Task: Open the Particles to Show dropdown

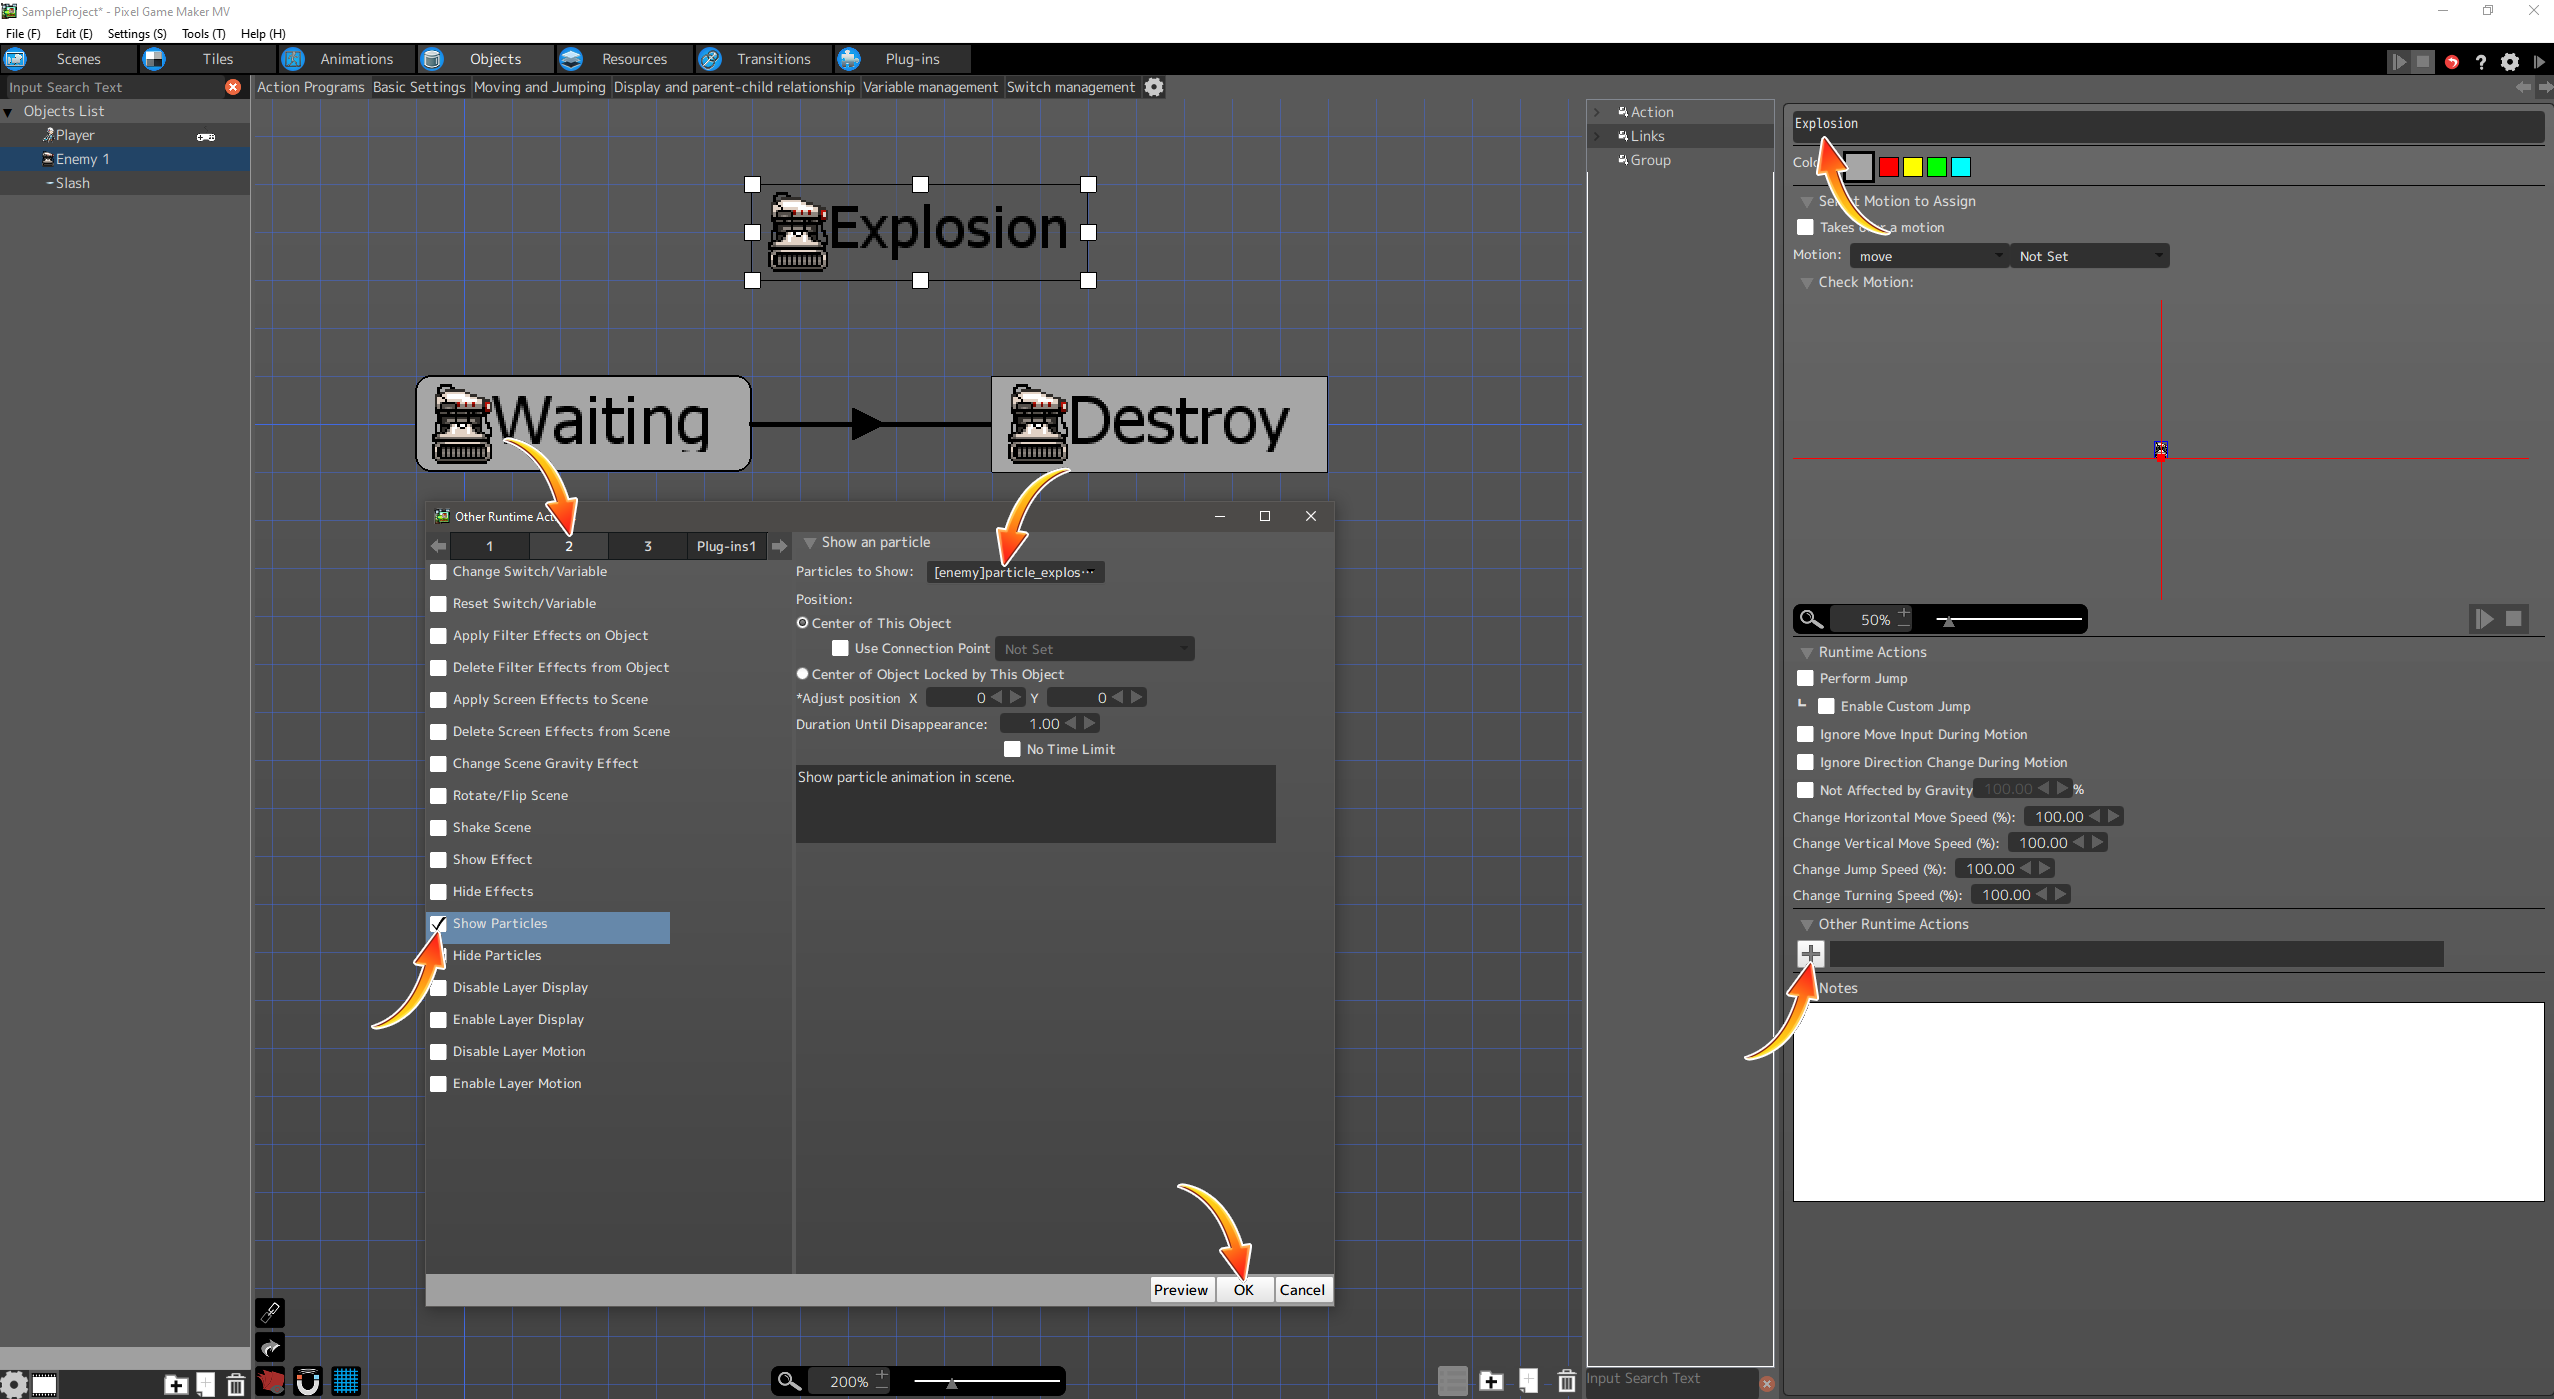Action: pyautogui.click(x=1014, y=572)
